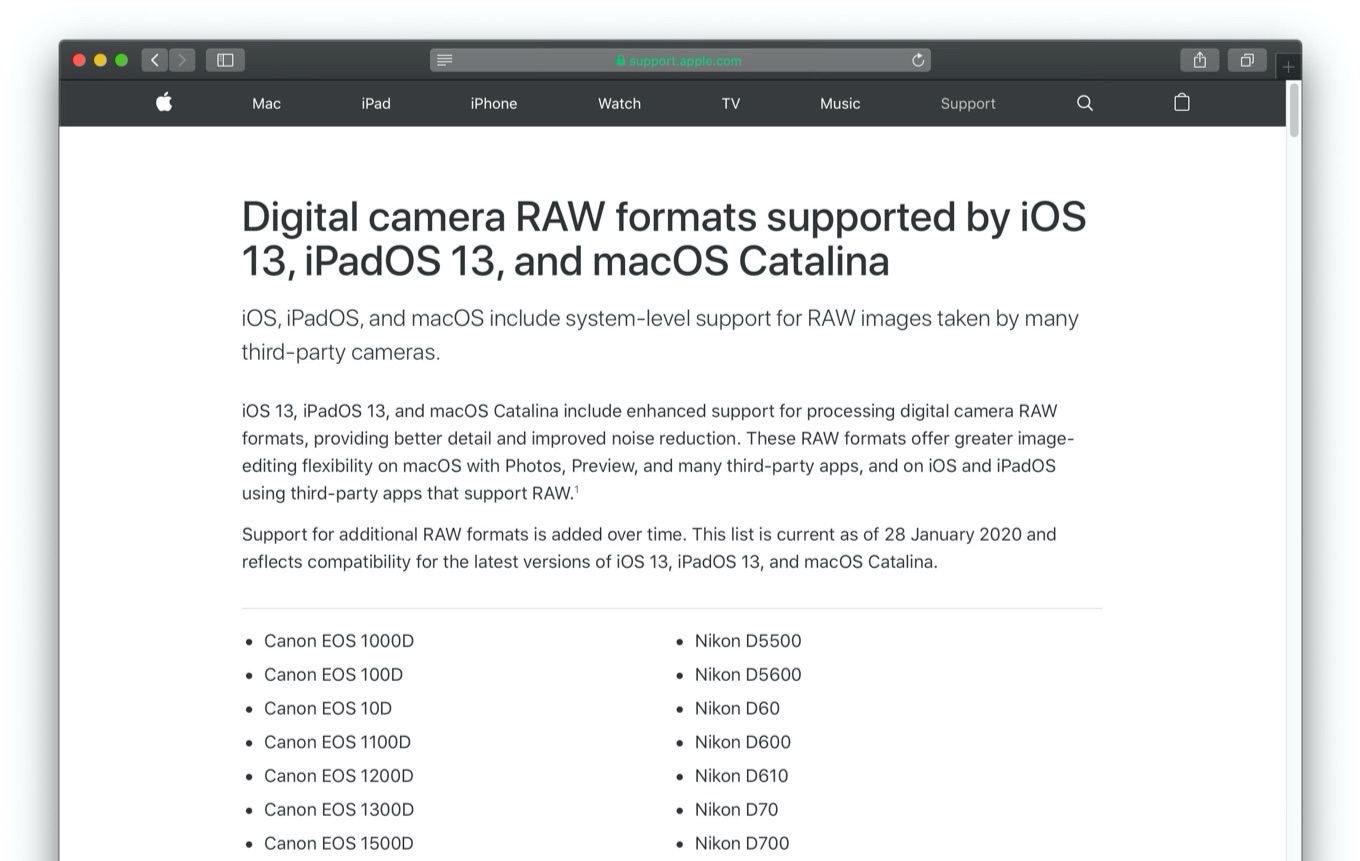Select Canon EOS 1500D list entry
This screenshot has width=1360, height=861.
tap(339, 843)
